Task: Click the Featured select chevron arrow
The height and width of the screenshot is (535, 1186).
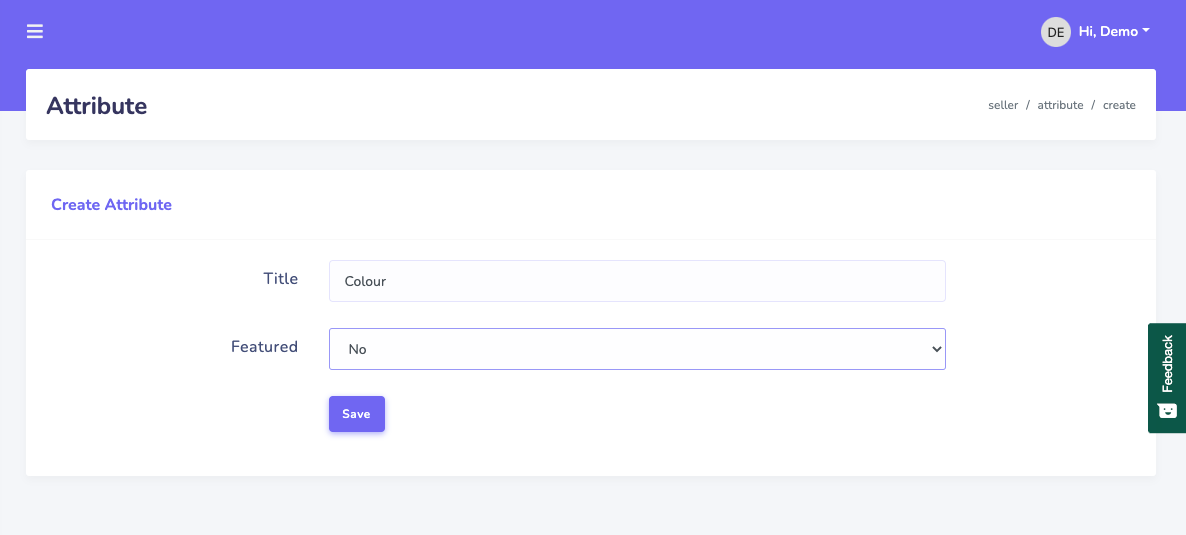Action: coord(936,349)
